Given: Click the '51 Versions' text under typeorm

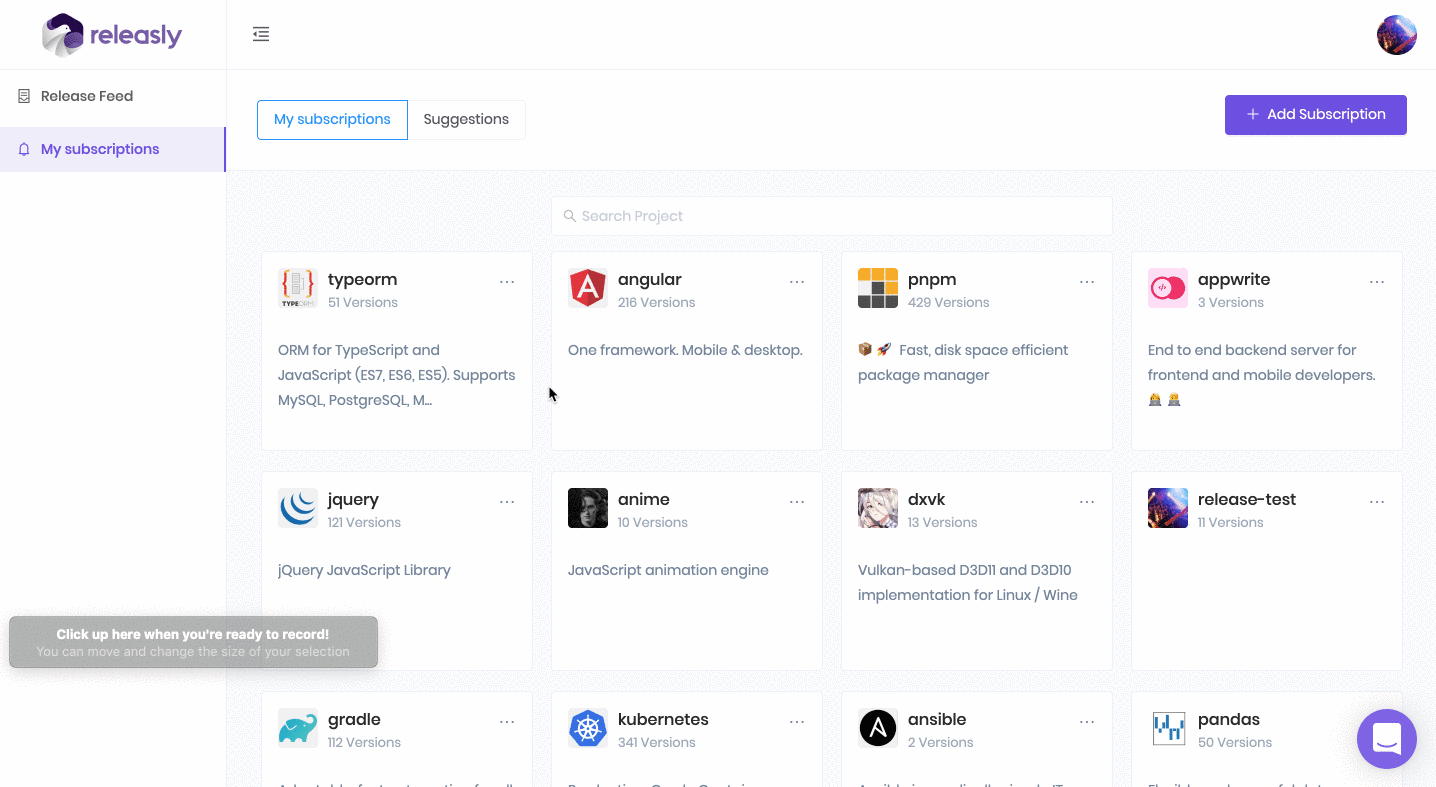Looking at the screenshot, I should (x=363, y=303).
